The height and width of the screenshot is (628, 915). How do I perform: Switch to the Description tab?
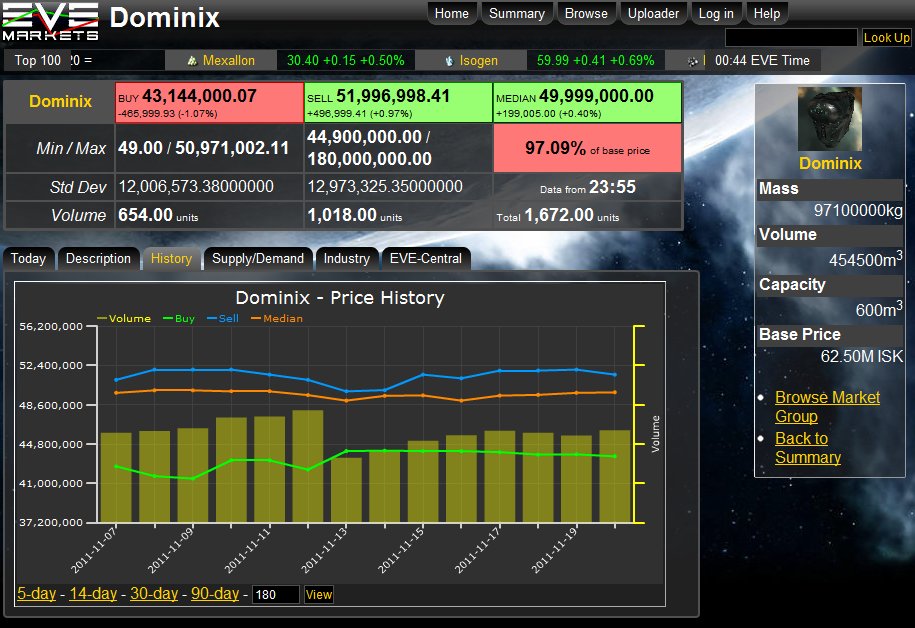tap(98, 259)
